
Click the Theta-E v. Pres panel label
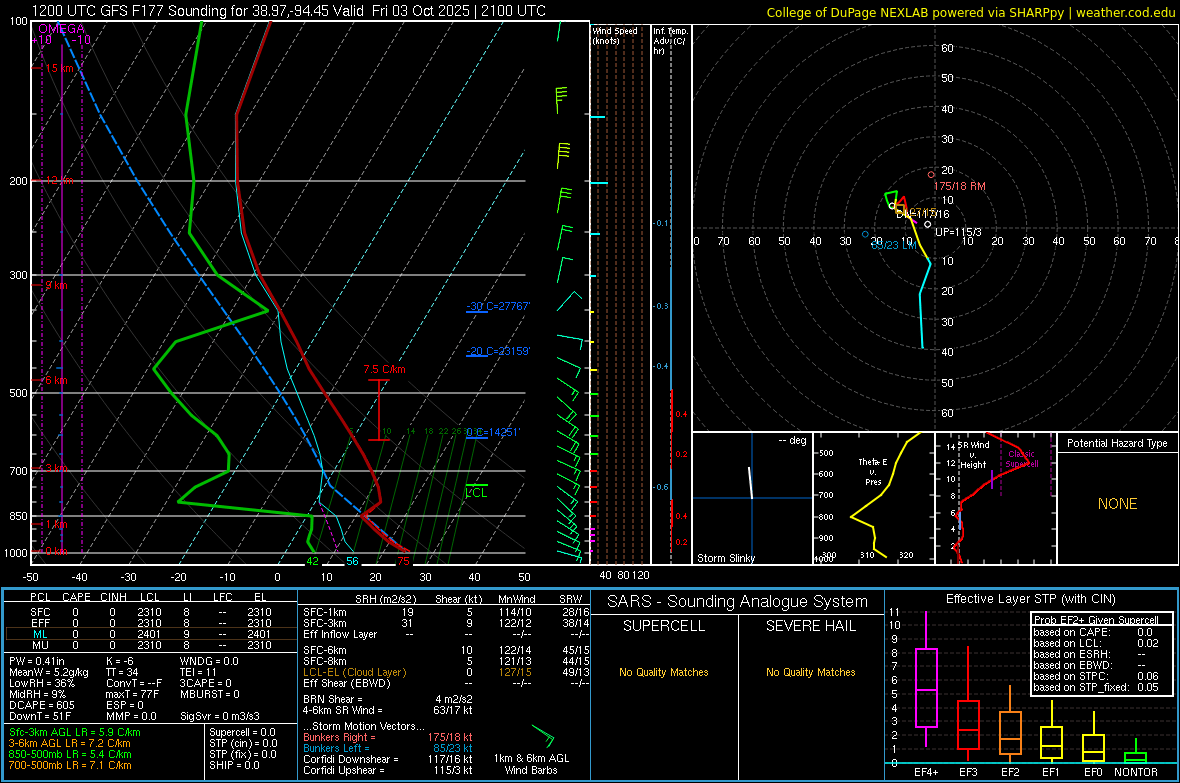[x=873, y=471]
